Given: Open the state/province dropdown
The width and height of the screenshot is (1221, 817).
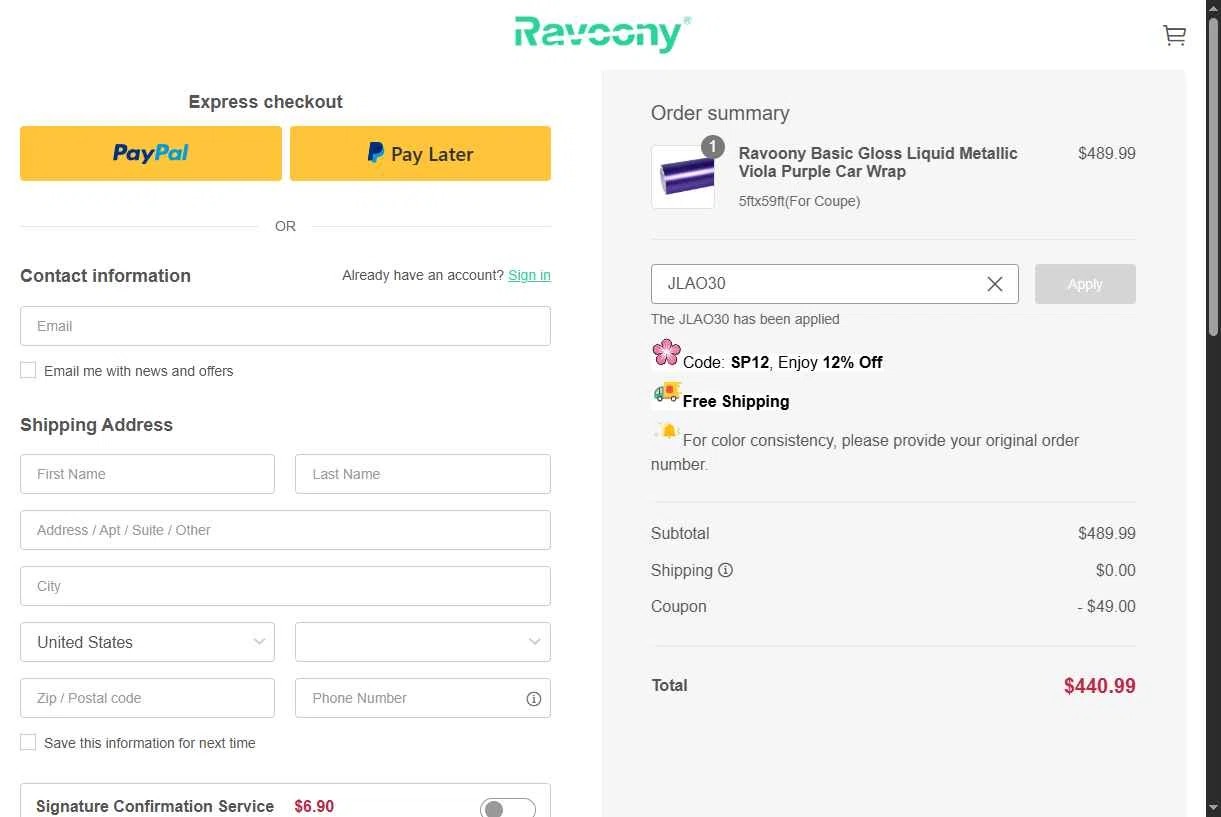Looking at the screenshot, I should [423, 642].
